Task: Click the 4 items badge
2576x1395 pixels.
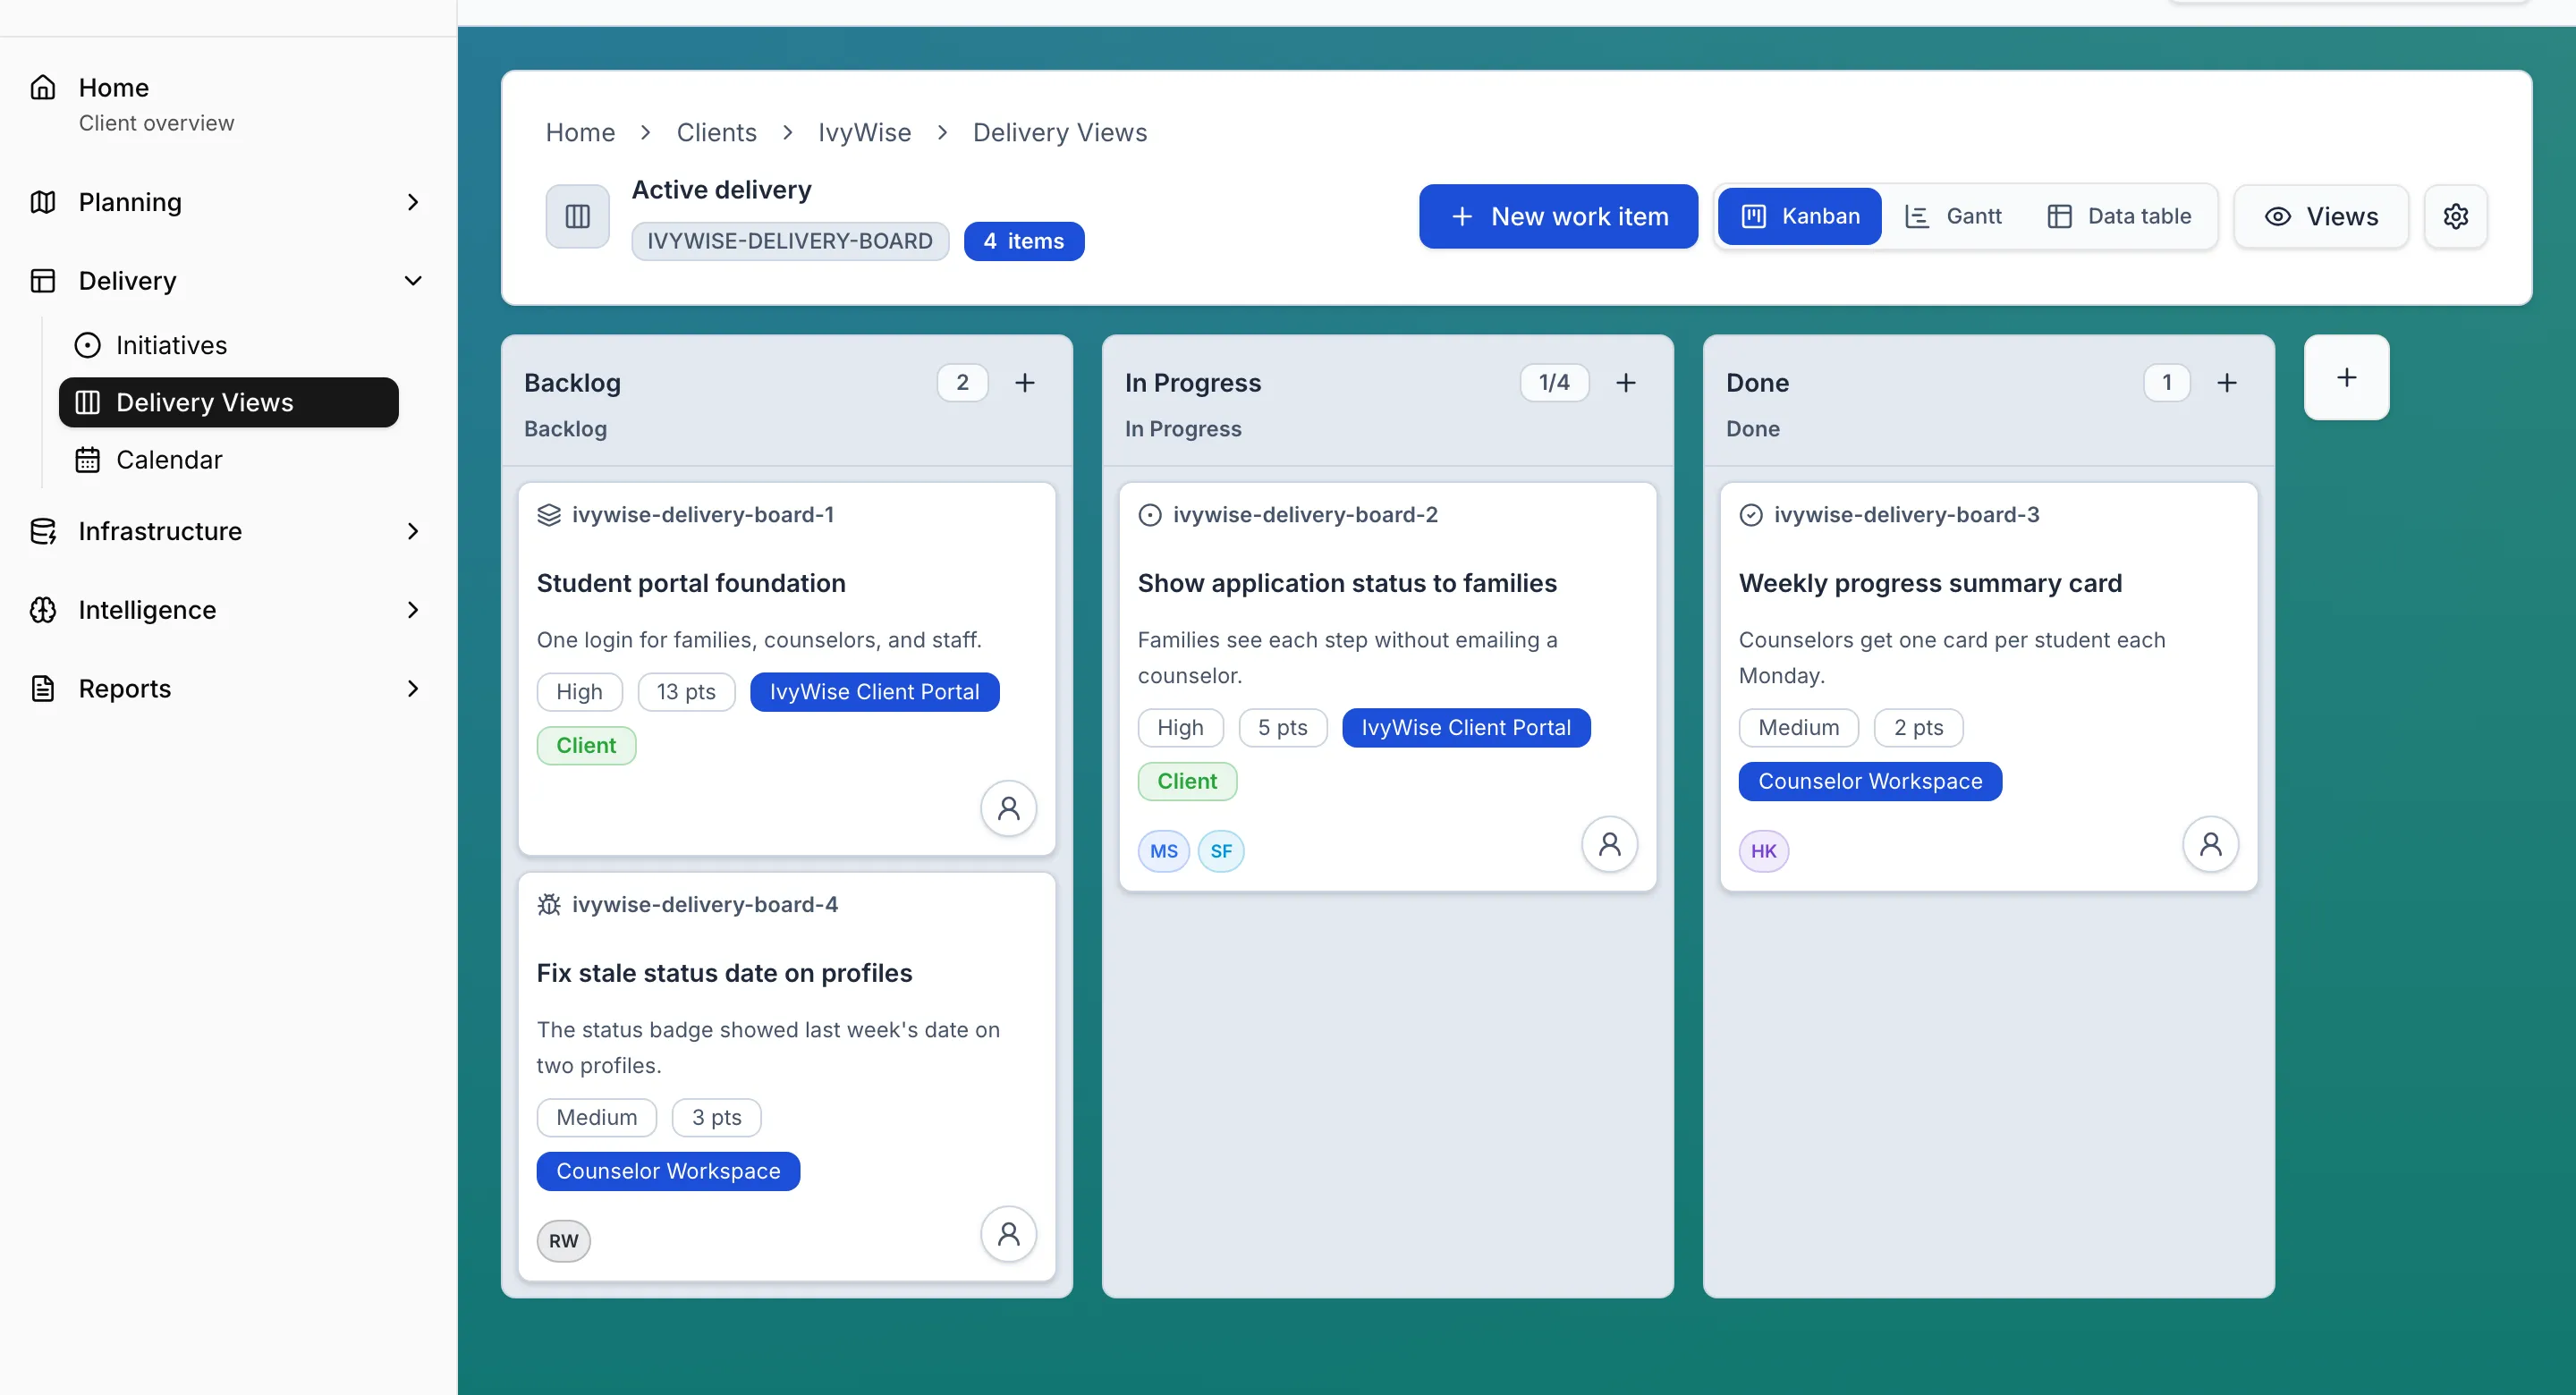Action: point(1024,241)
